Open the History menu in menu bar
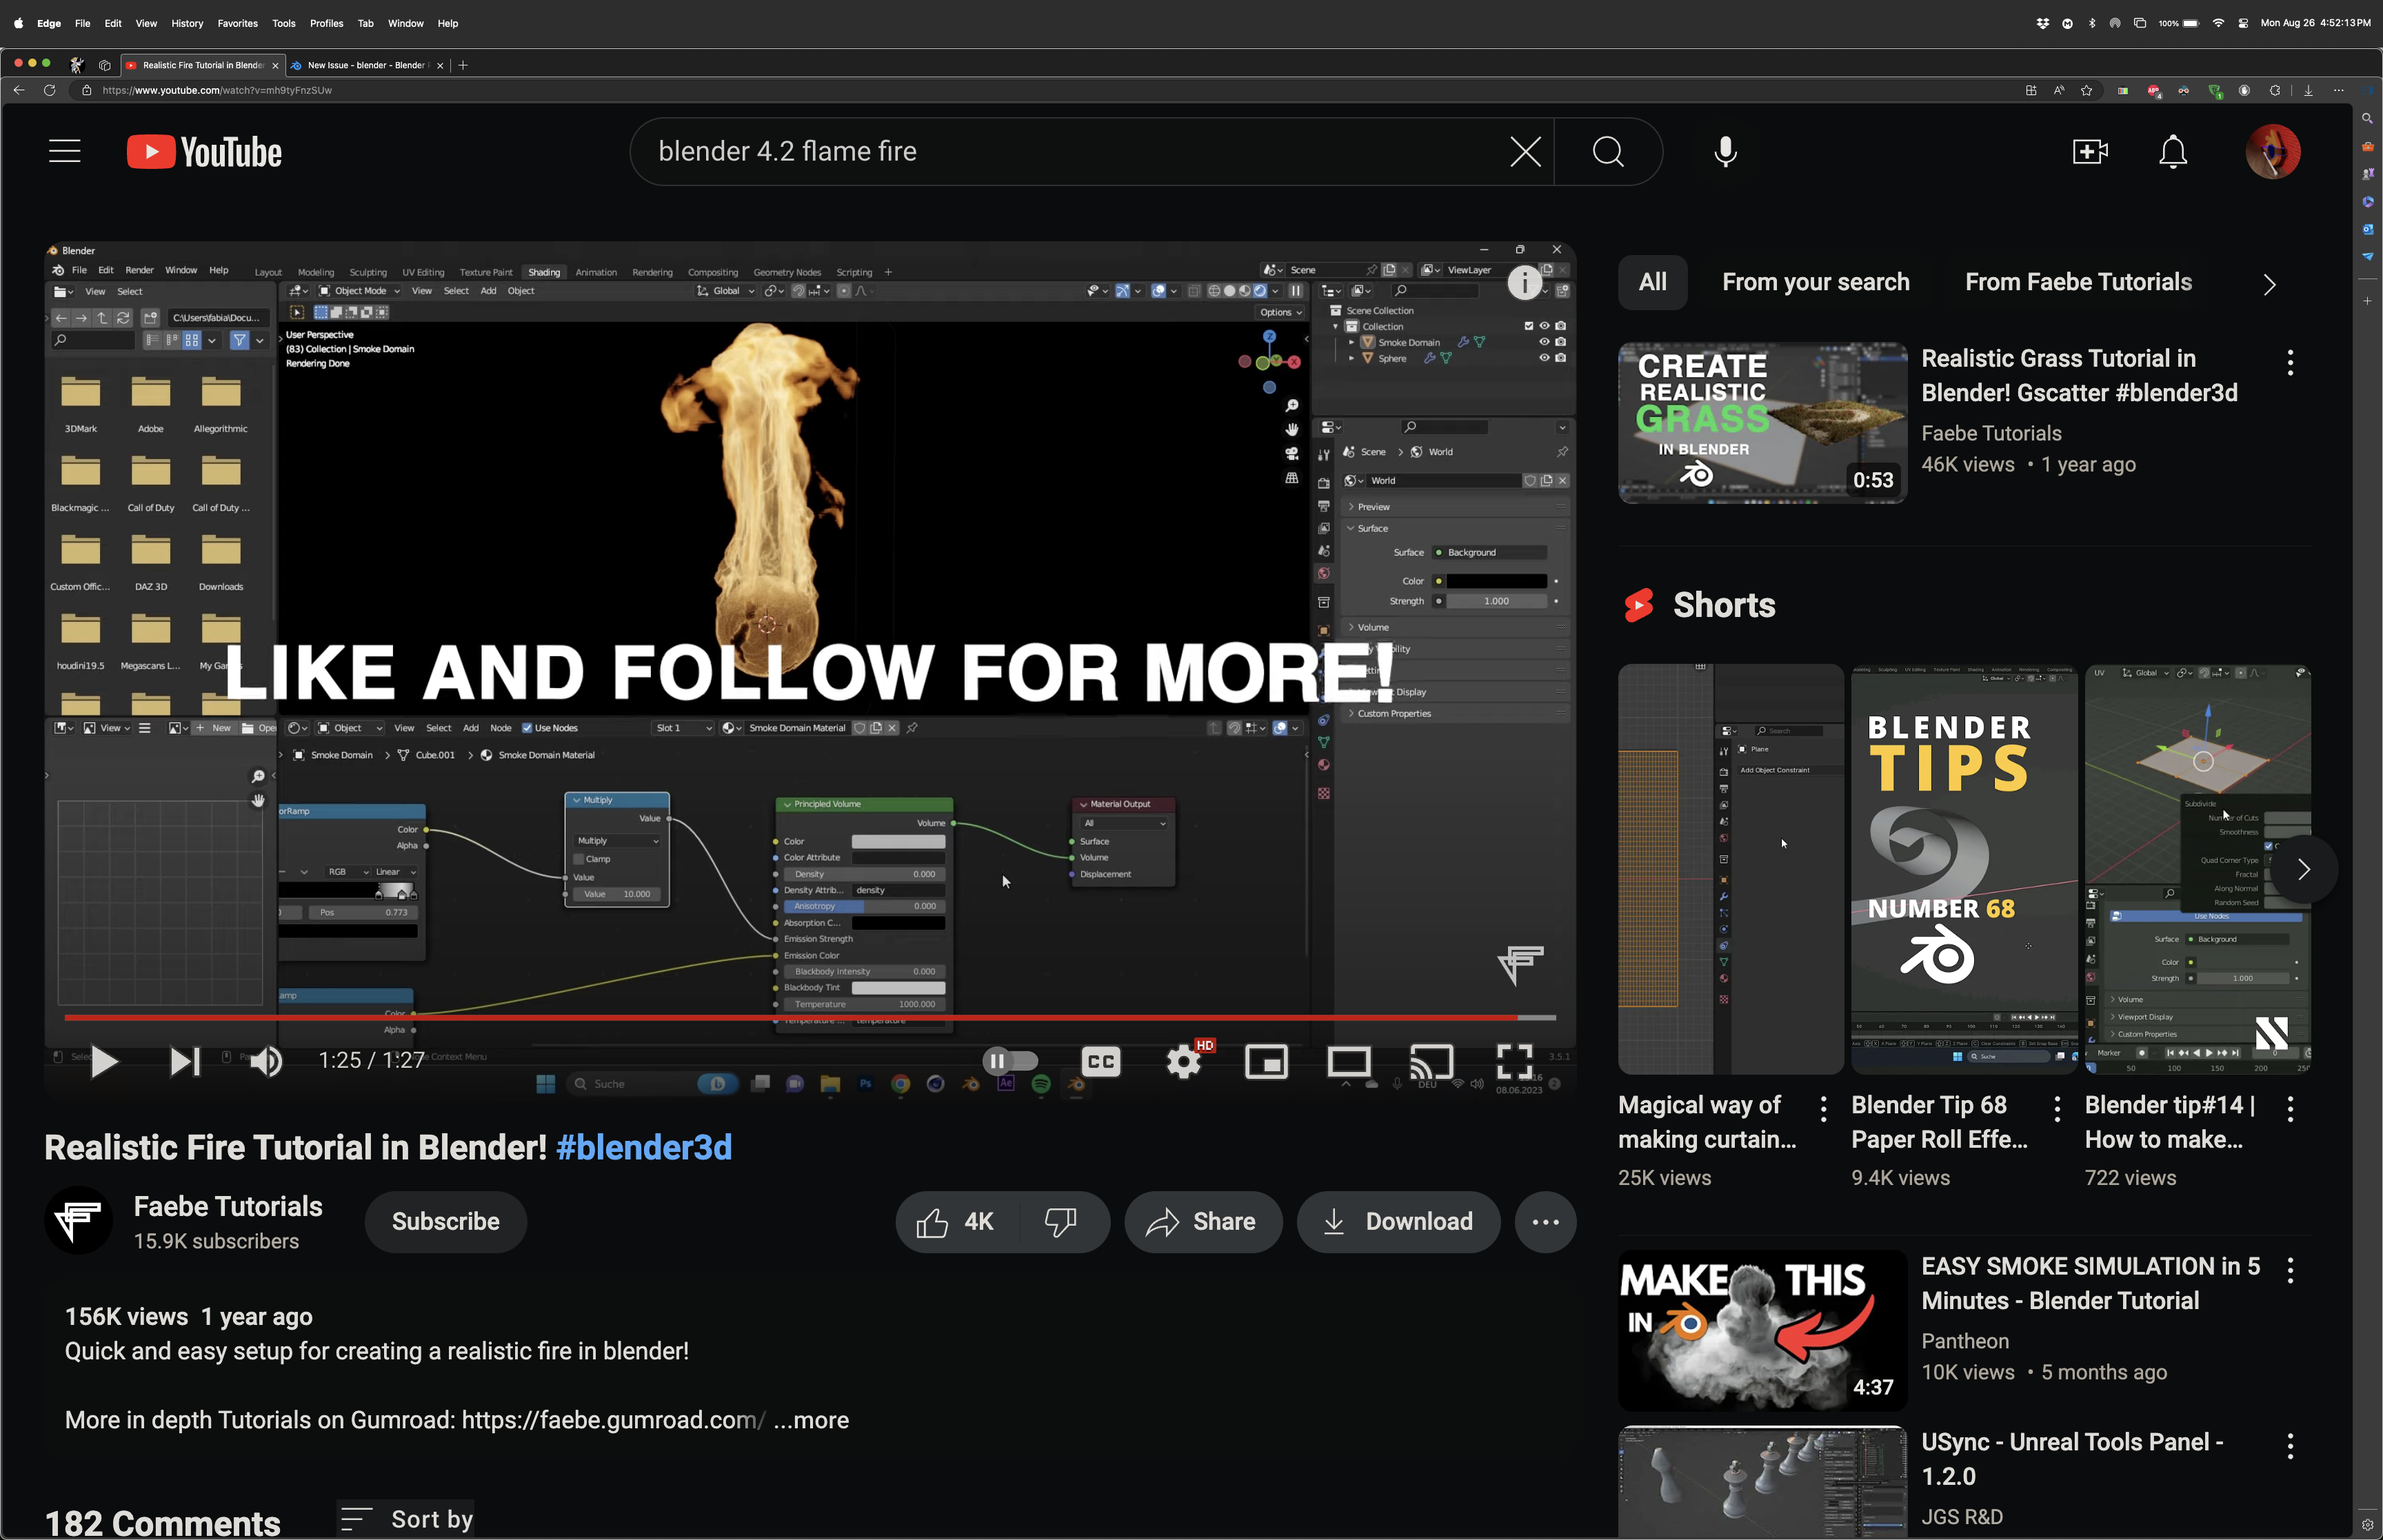Screen dimensions: 2383x1540 point(187,23)
